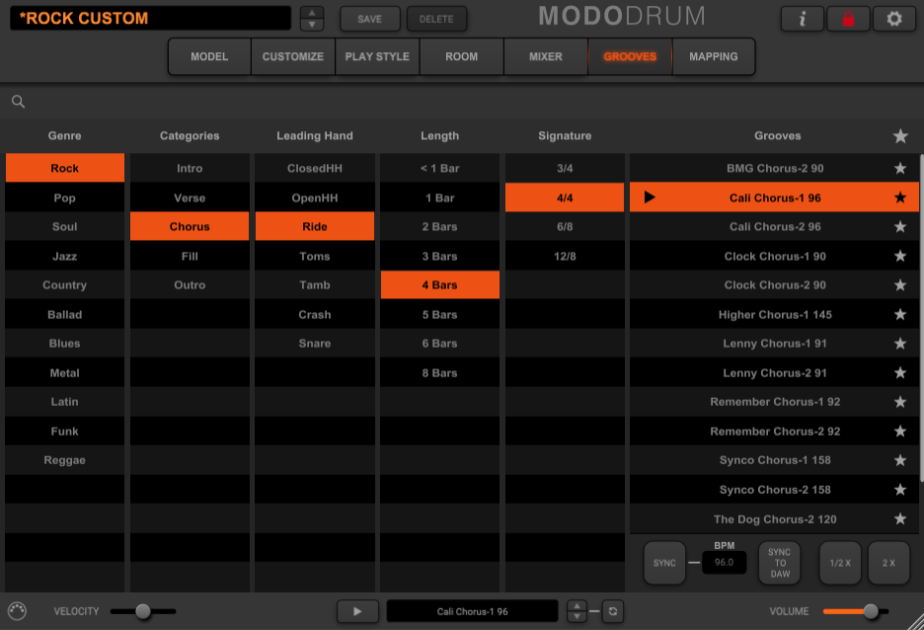Start playback with bottom transport play button
This screenshot has width=924, height=630.
pos(358,611)
